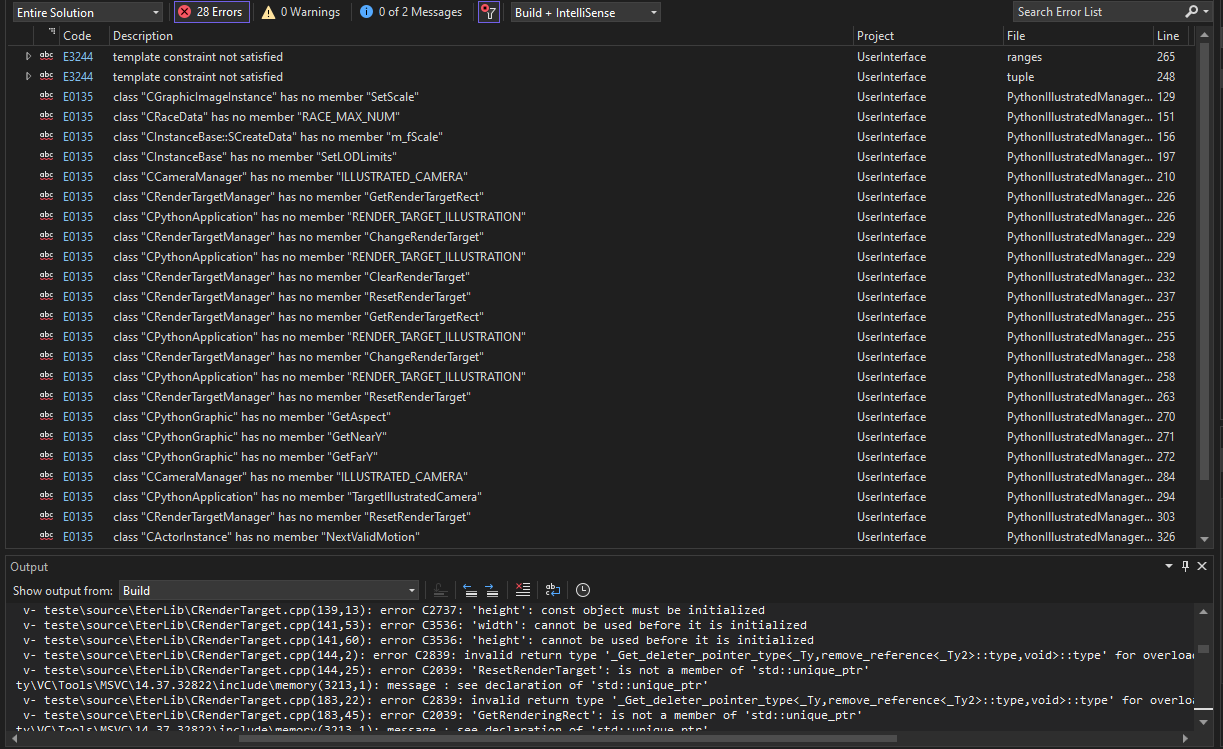Expand the first E3244 template constraint error
Screen dimensions: 1223x749
pyautogui.click(x=27, y=56)
